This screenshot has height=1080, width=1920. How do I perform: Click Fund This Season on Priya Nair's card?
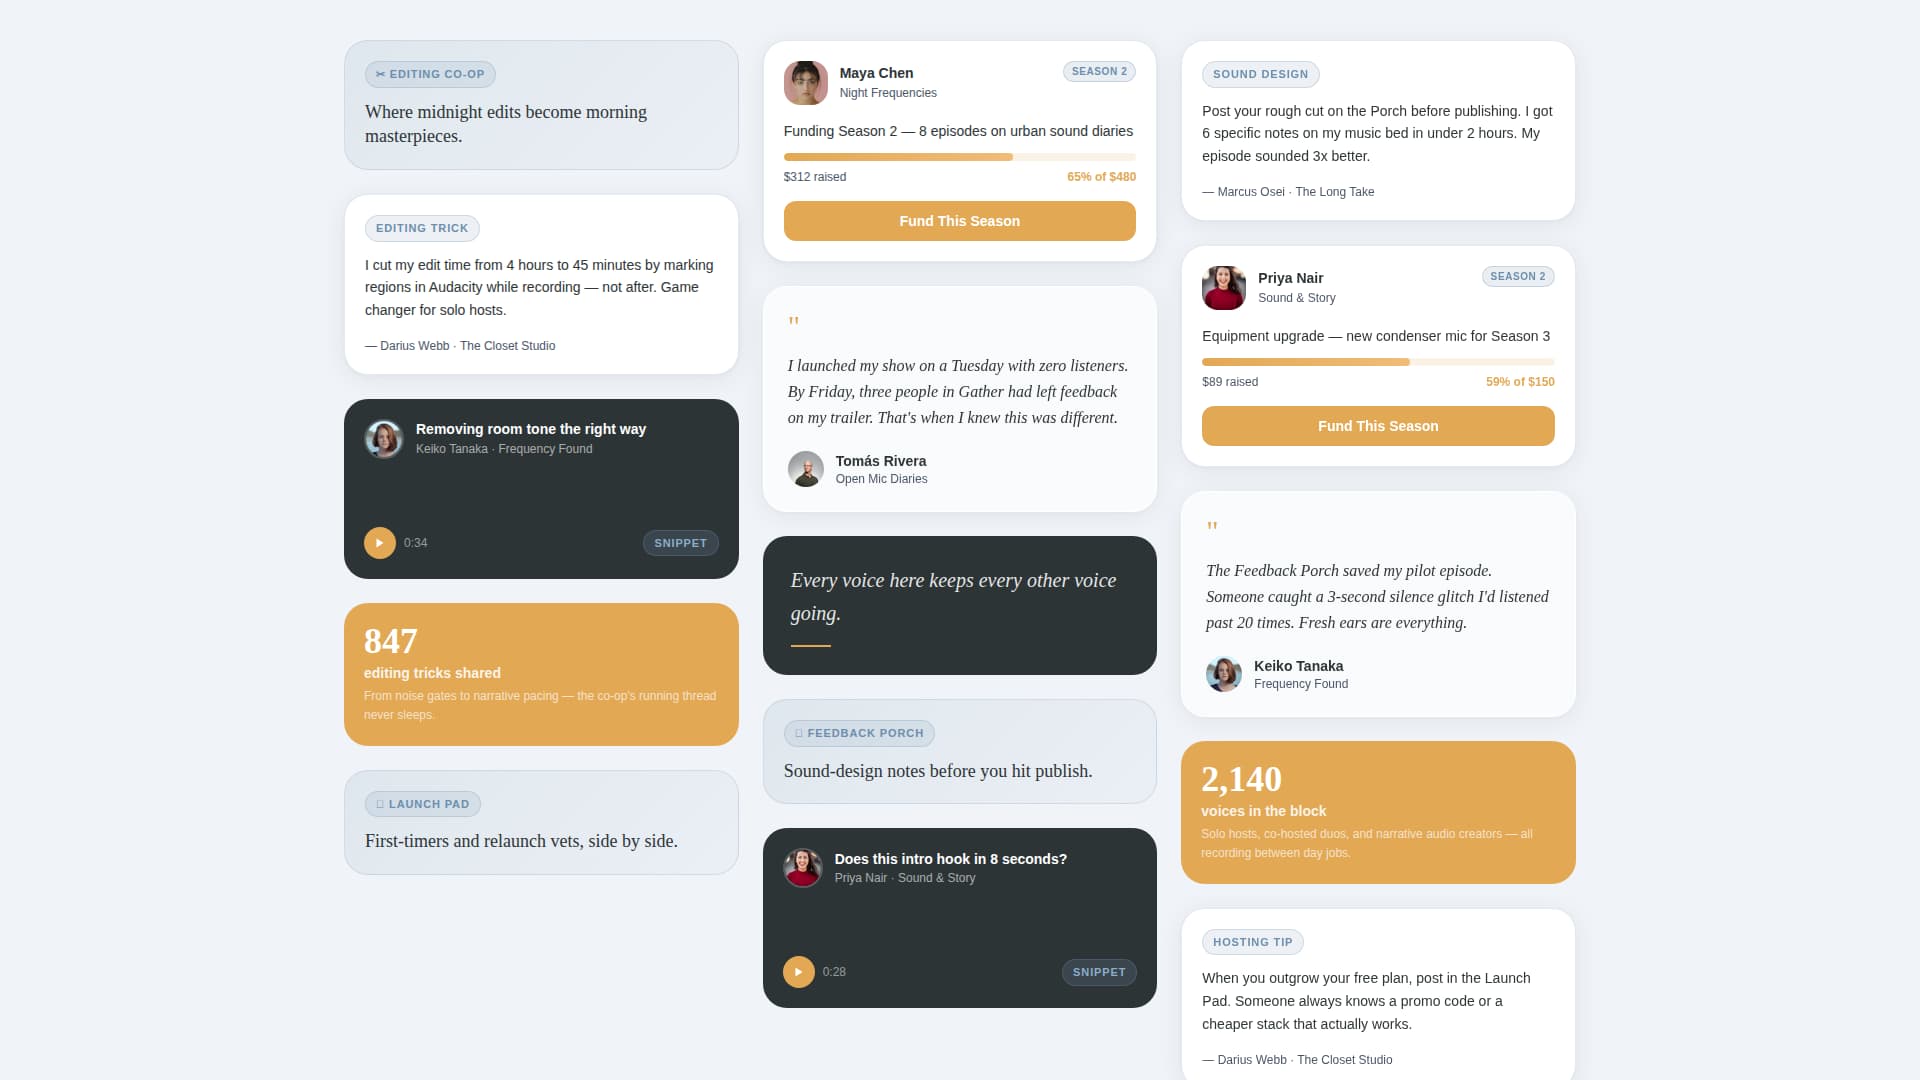point(1378,425)
